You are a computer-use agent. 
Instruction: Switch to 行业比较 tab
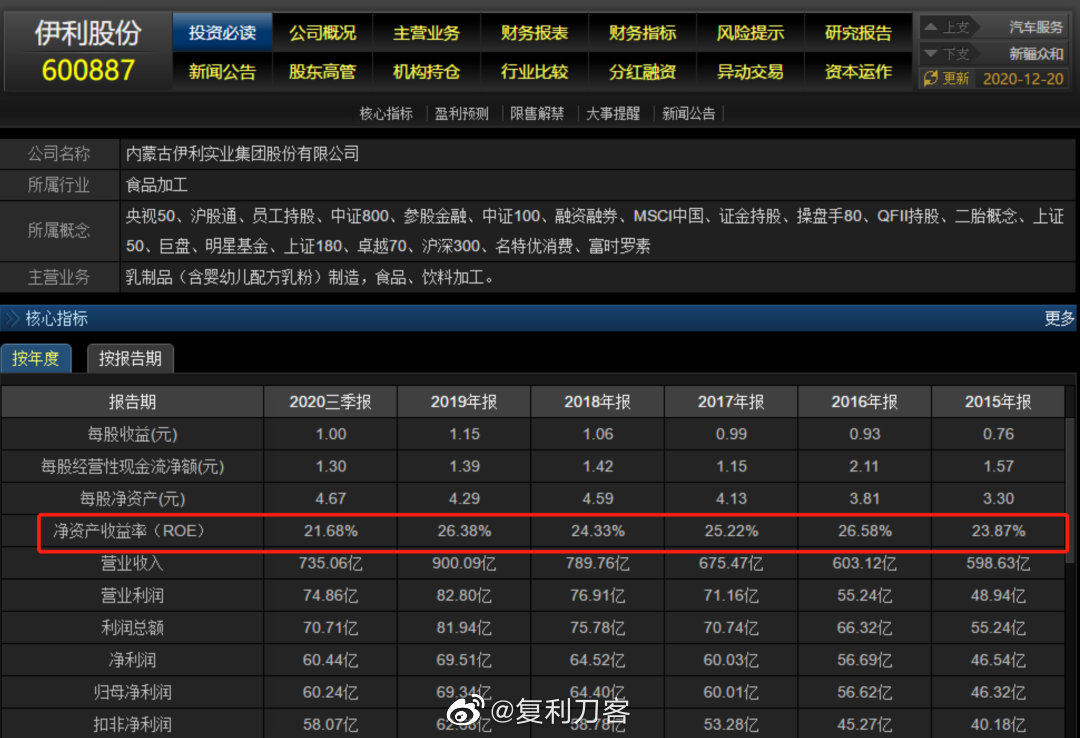tap(534, 72)
